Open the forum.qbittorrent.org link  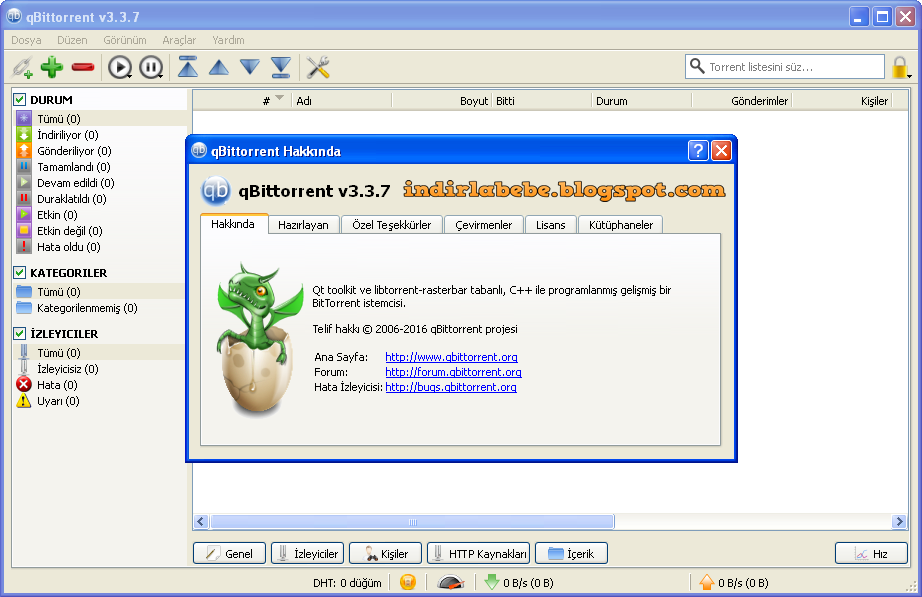coord(453,372)
